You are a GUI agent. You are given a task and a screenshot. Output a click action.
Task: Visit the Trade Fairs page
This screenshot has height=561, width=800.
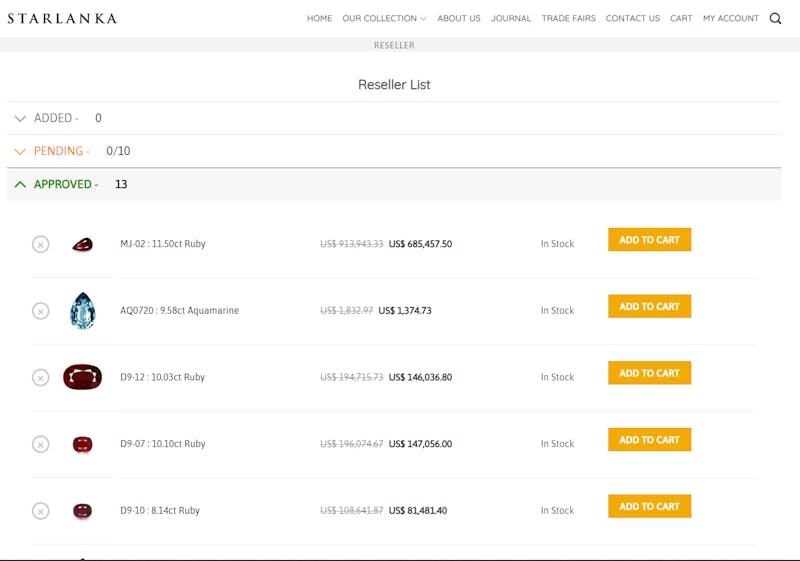[568, 18]
